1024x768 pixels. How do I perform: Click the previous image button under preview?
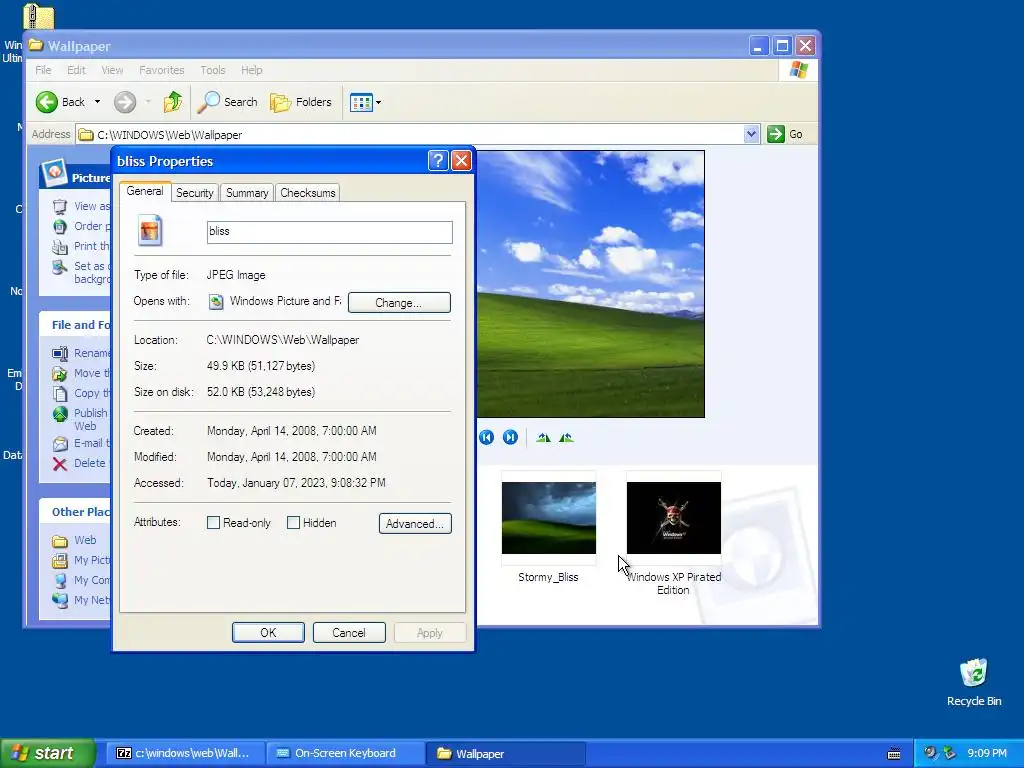point(487,437)
